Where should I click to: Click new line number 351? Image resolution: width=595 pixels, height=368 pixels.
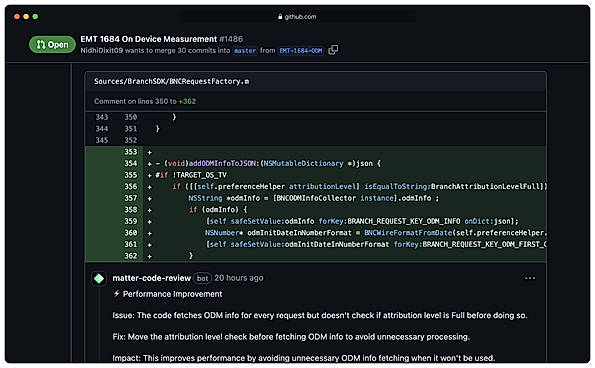click(x=131, y=129)
